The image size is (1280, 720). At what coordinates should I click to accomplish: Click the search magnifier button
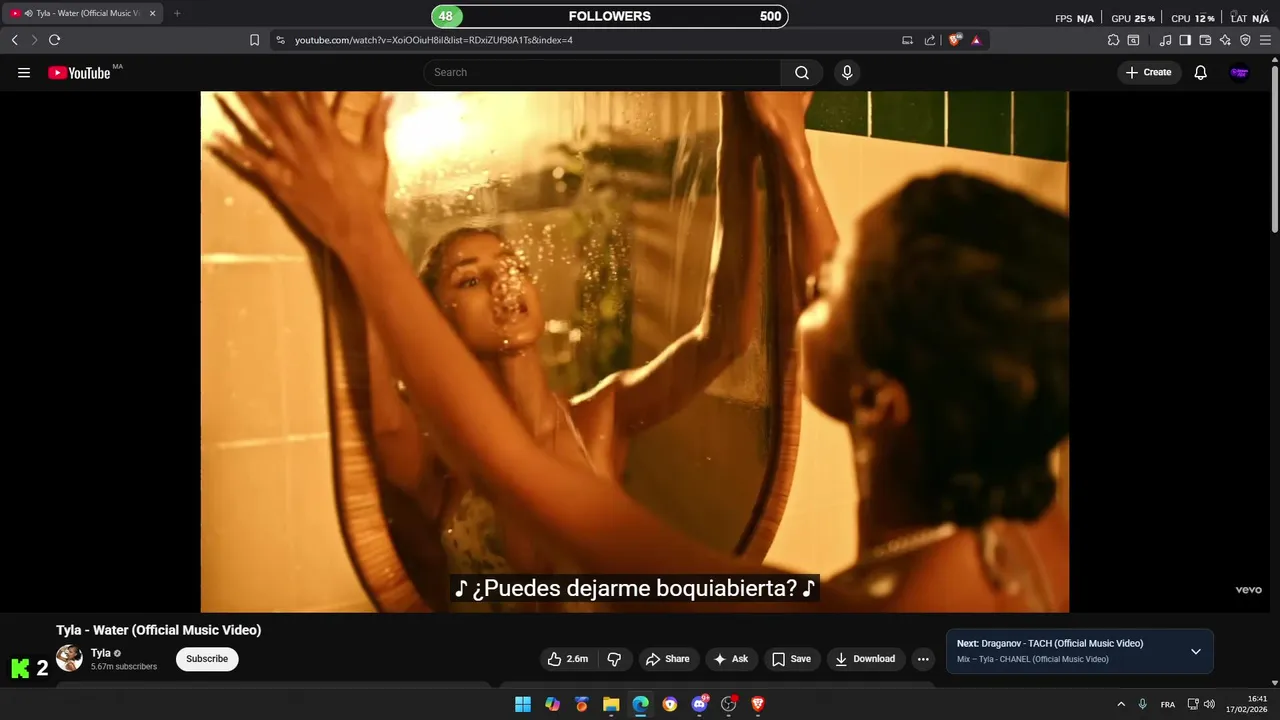(802, 72)
